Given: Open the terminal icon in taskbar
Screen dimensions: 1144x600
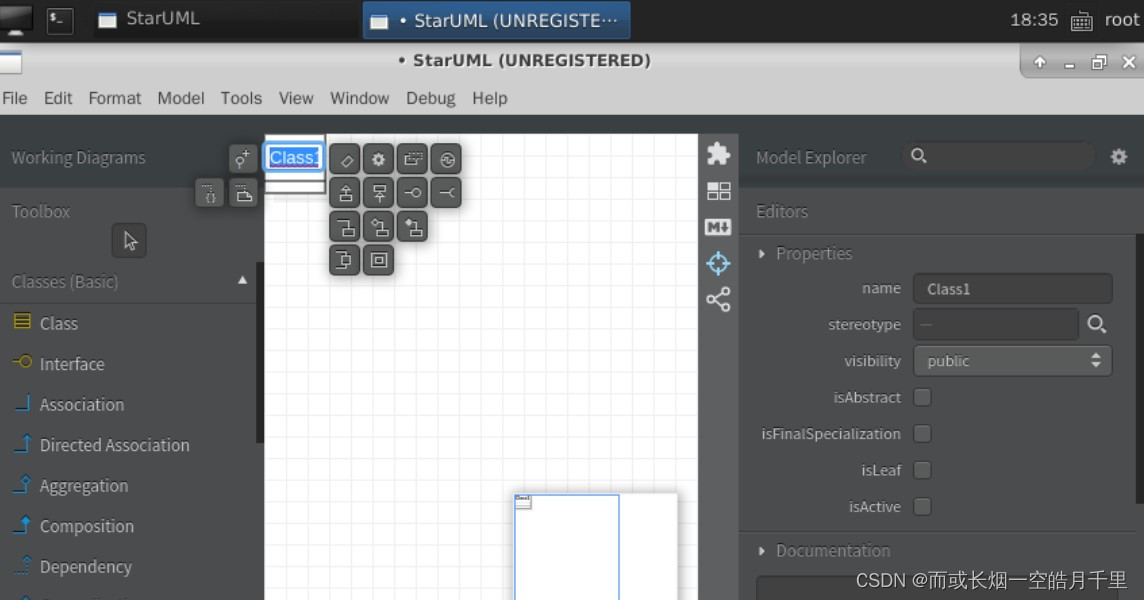Looking at the screenshot, I should 59,20.
